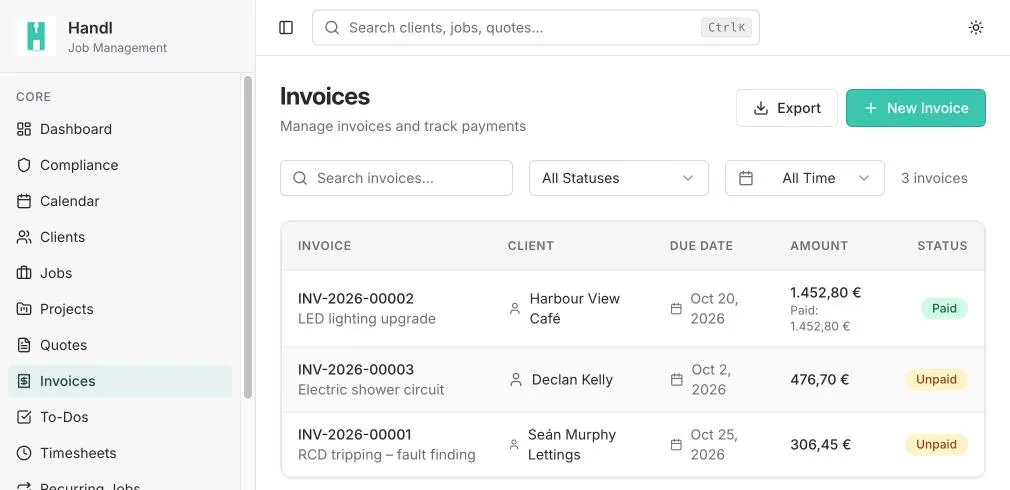Go to Compliance page
Screen dimensions: 1010x490
point(120,165)
